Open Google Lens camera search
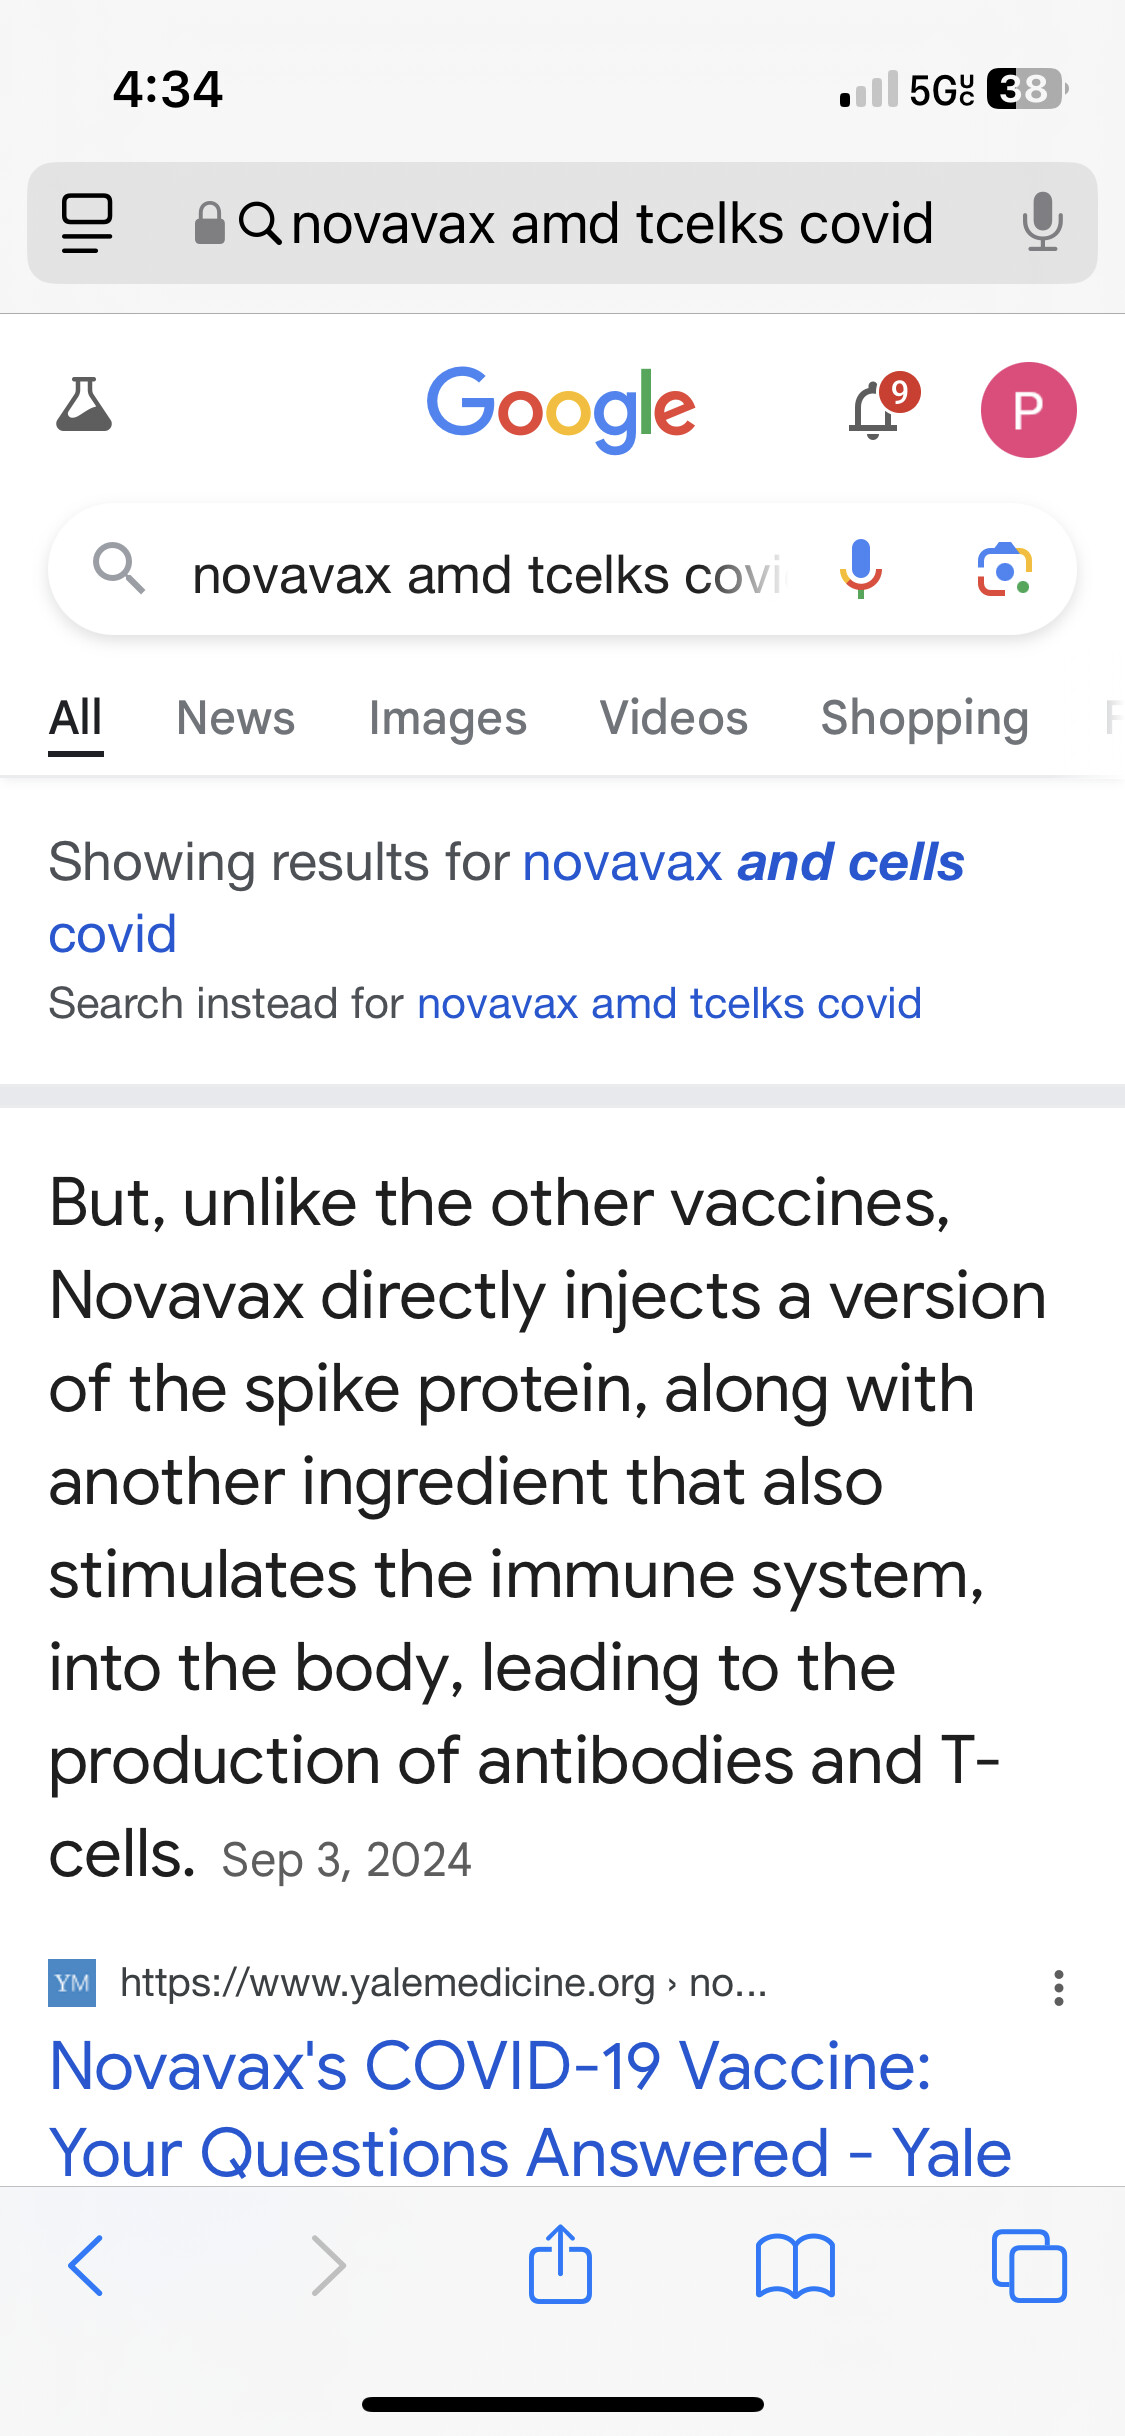Screen dimensions: 1125x2436 (1004, 569)
